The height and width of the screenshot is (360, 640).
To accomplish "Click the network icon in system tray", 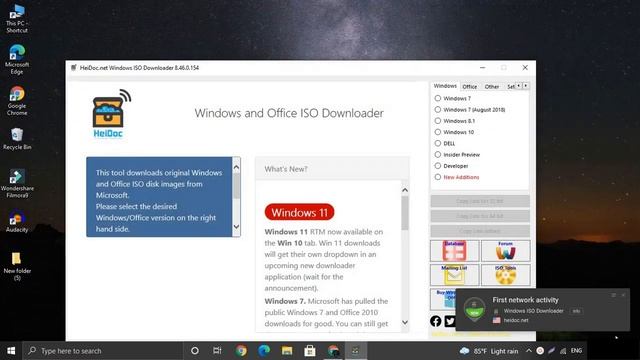I will coord(563,351).
